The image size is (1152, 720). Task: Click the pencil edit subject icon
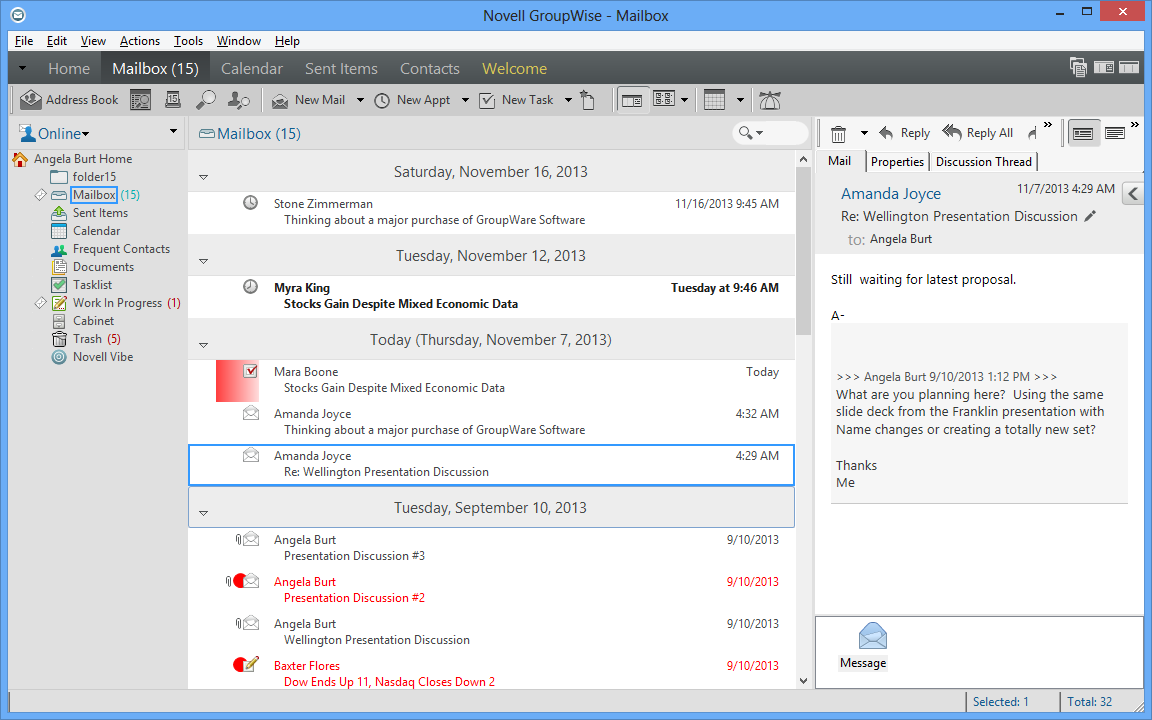pyautogui.click(x=1090, y=216)
